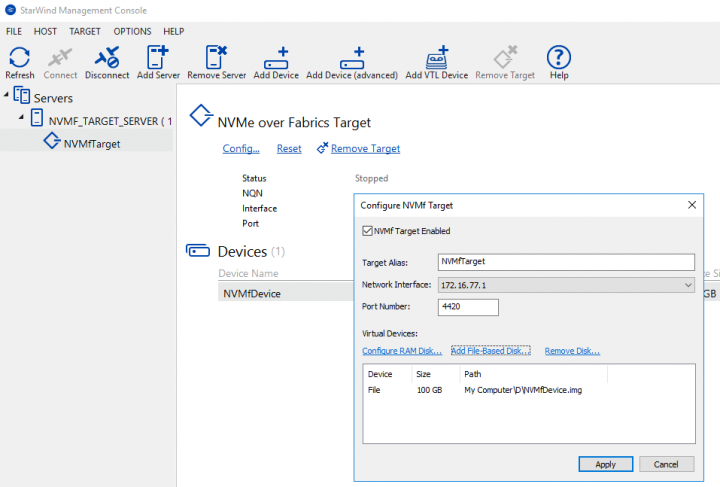Click the grayed Remove Target toolbar icon

pyautogui.click(x=505, y=57)
